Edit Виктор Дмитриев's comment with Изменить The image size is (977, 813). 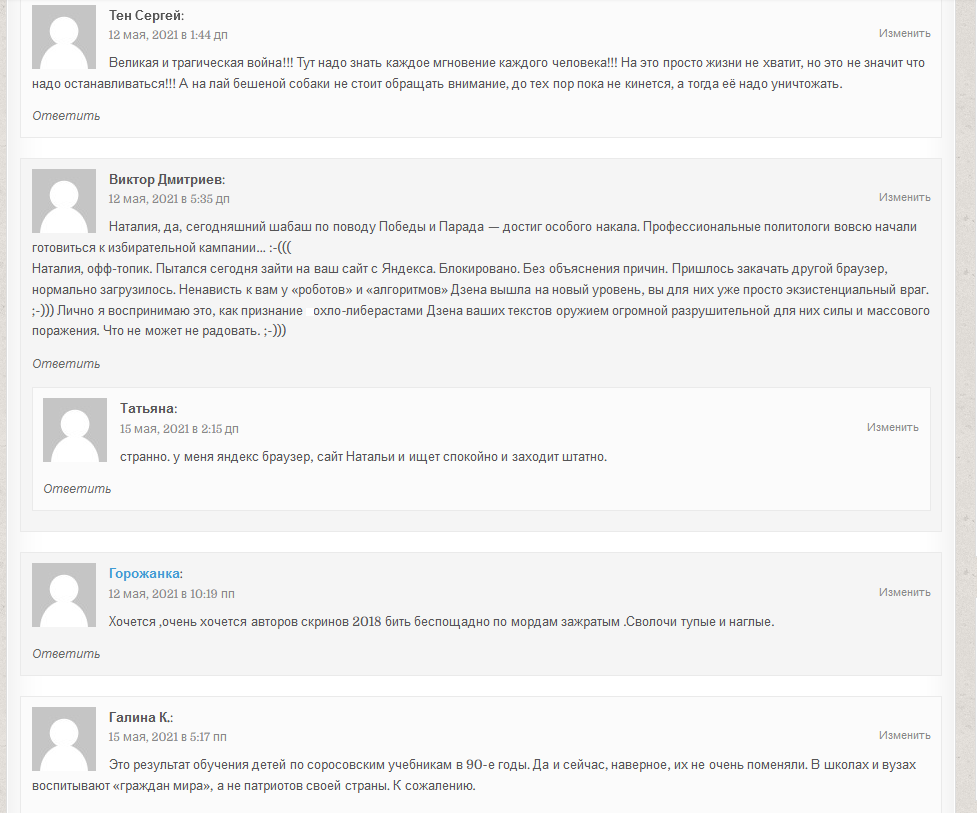coord(905,197)
